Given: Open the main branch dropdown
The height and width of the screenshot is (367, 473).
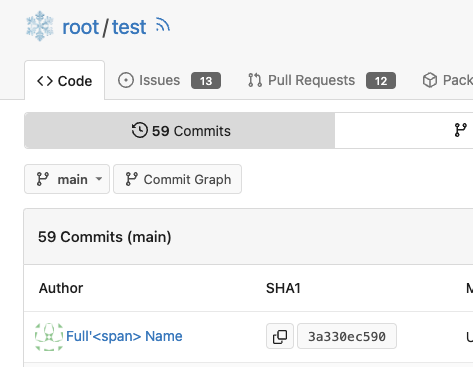Looking at the screenshot, I should coord(67,179).
